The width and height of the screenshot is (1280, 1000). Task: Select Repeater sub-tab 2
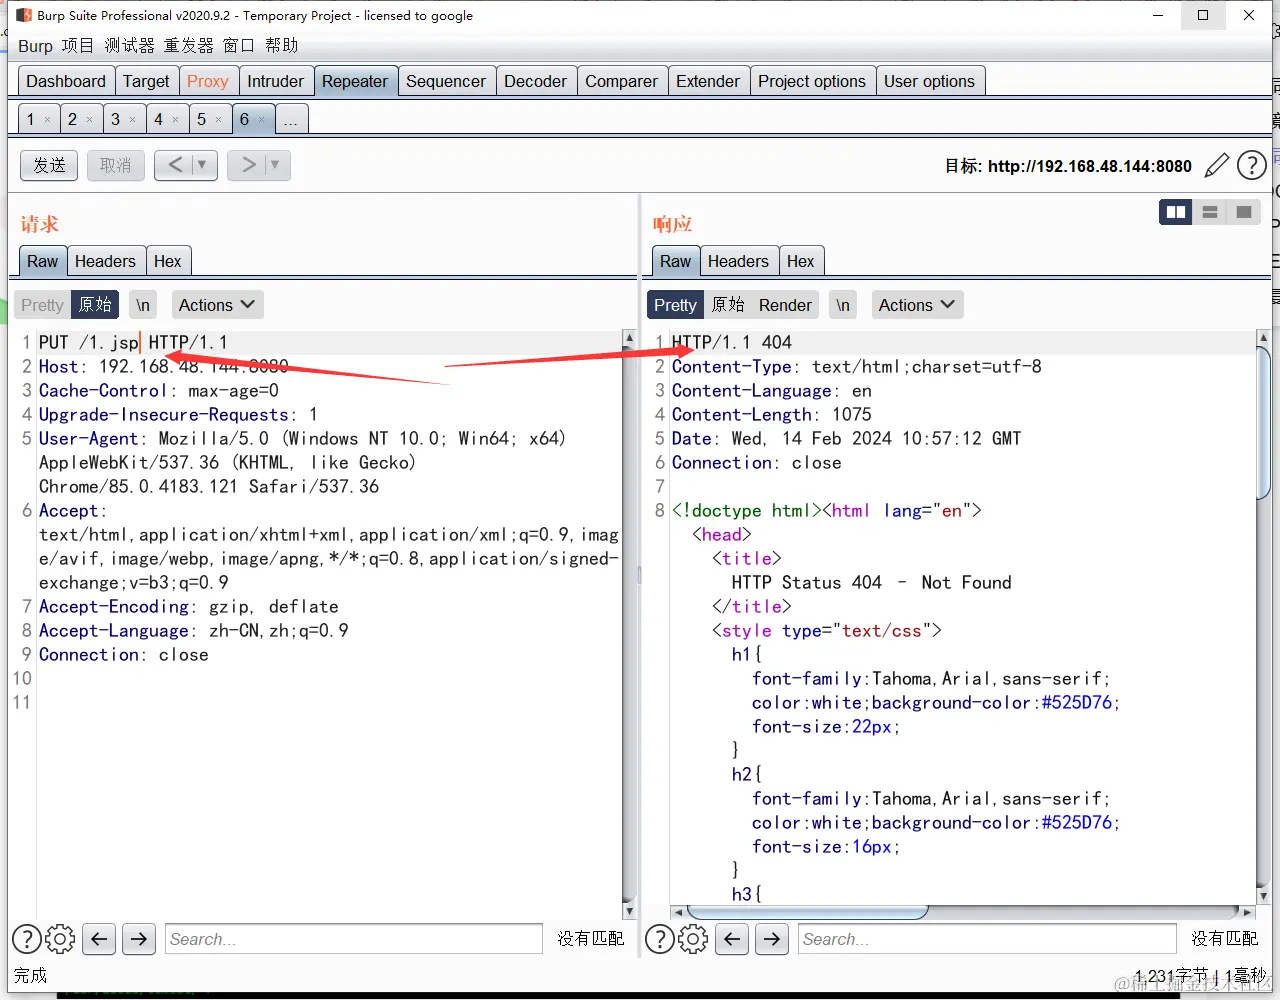[x=72, y=120]
